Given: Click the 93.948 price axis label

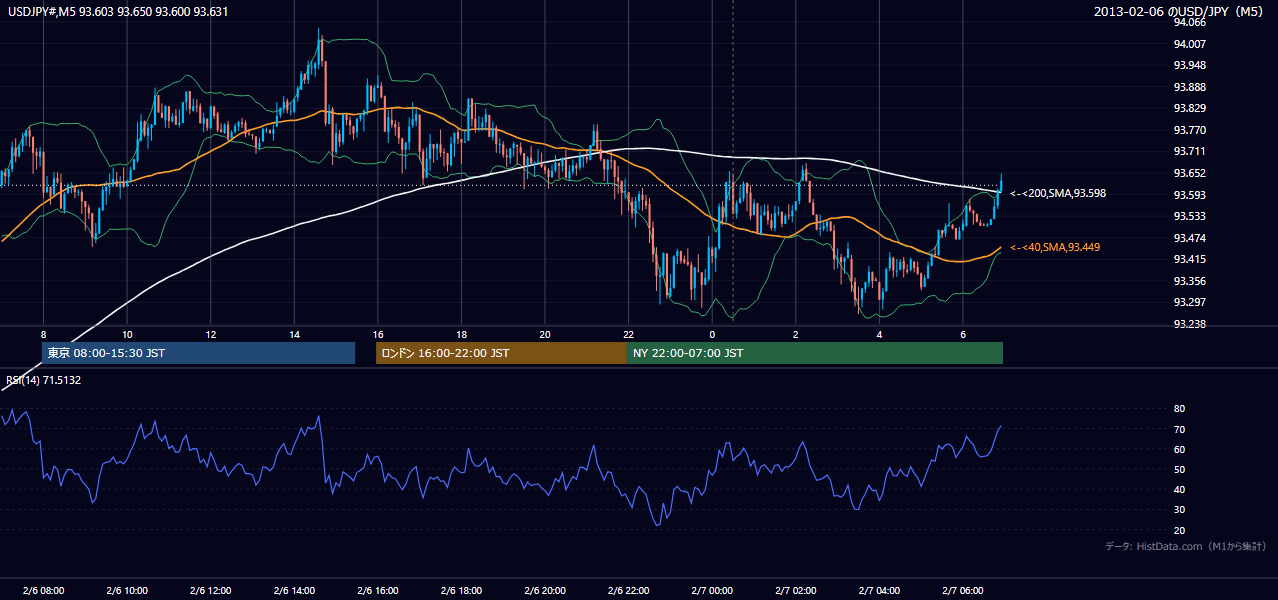Looking at the screenshot, I should (x=1189, y=65).
